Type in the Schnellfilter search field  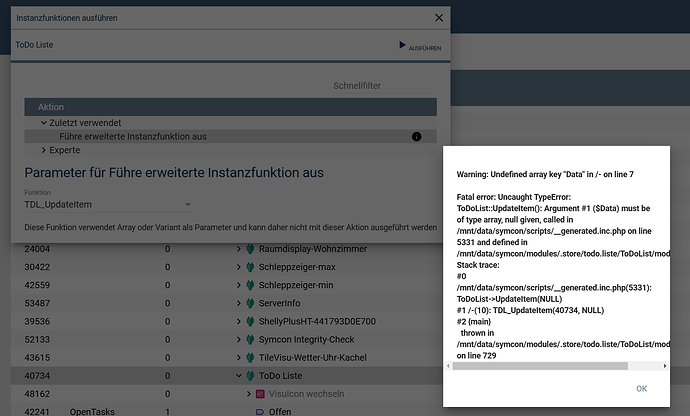(x=384, y=86)
